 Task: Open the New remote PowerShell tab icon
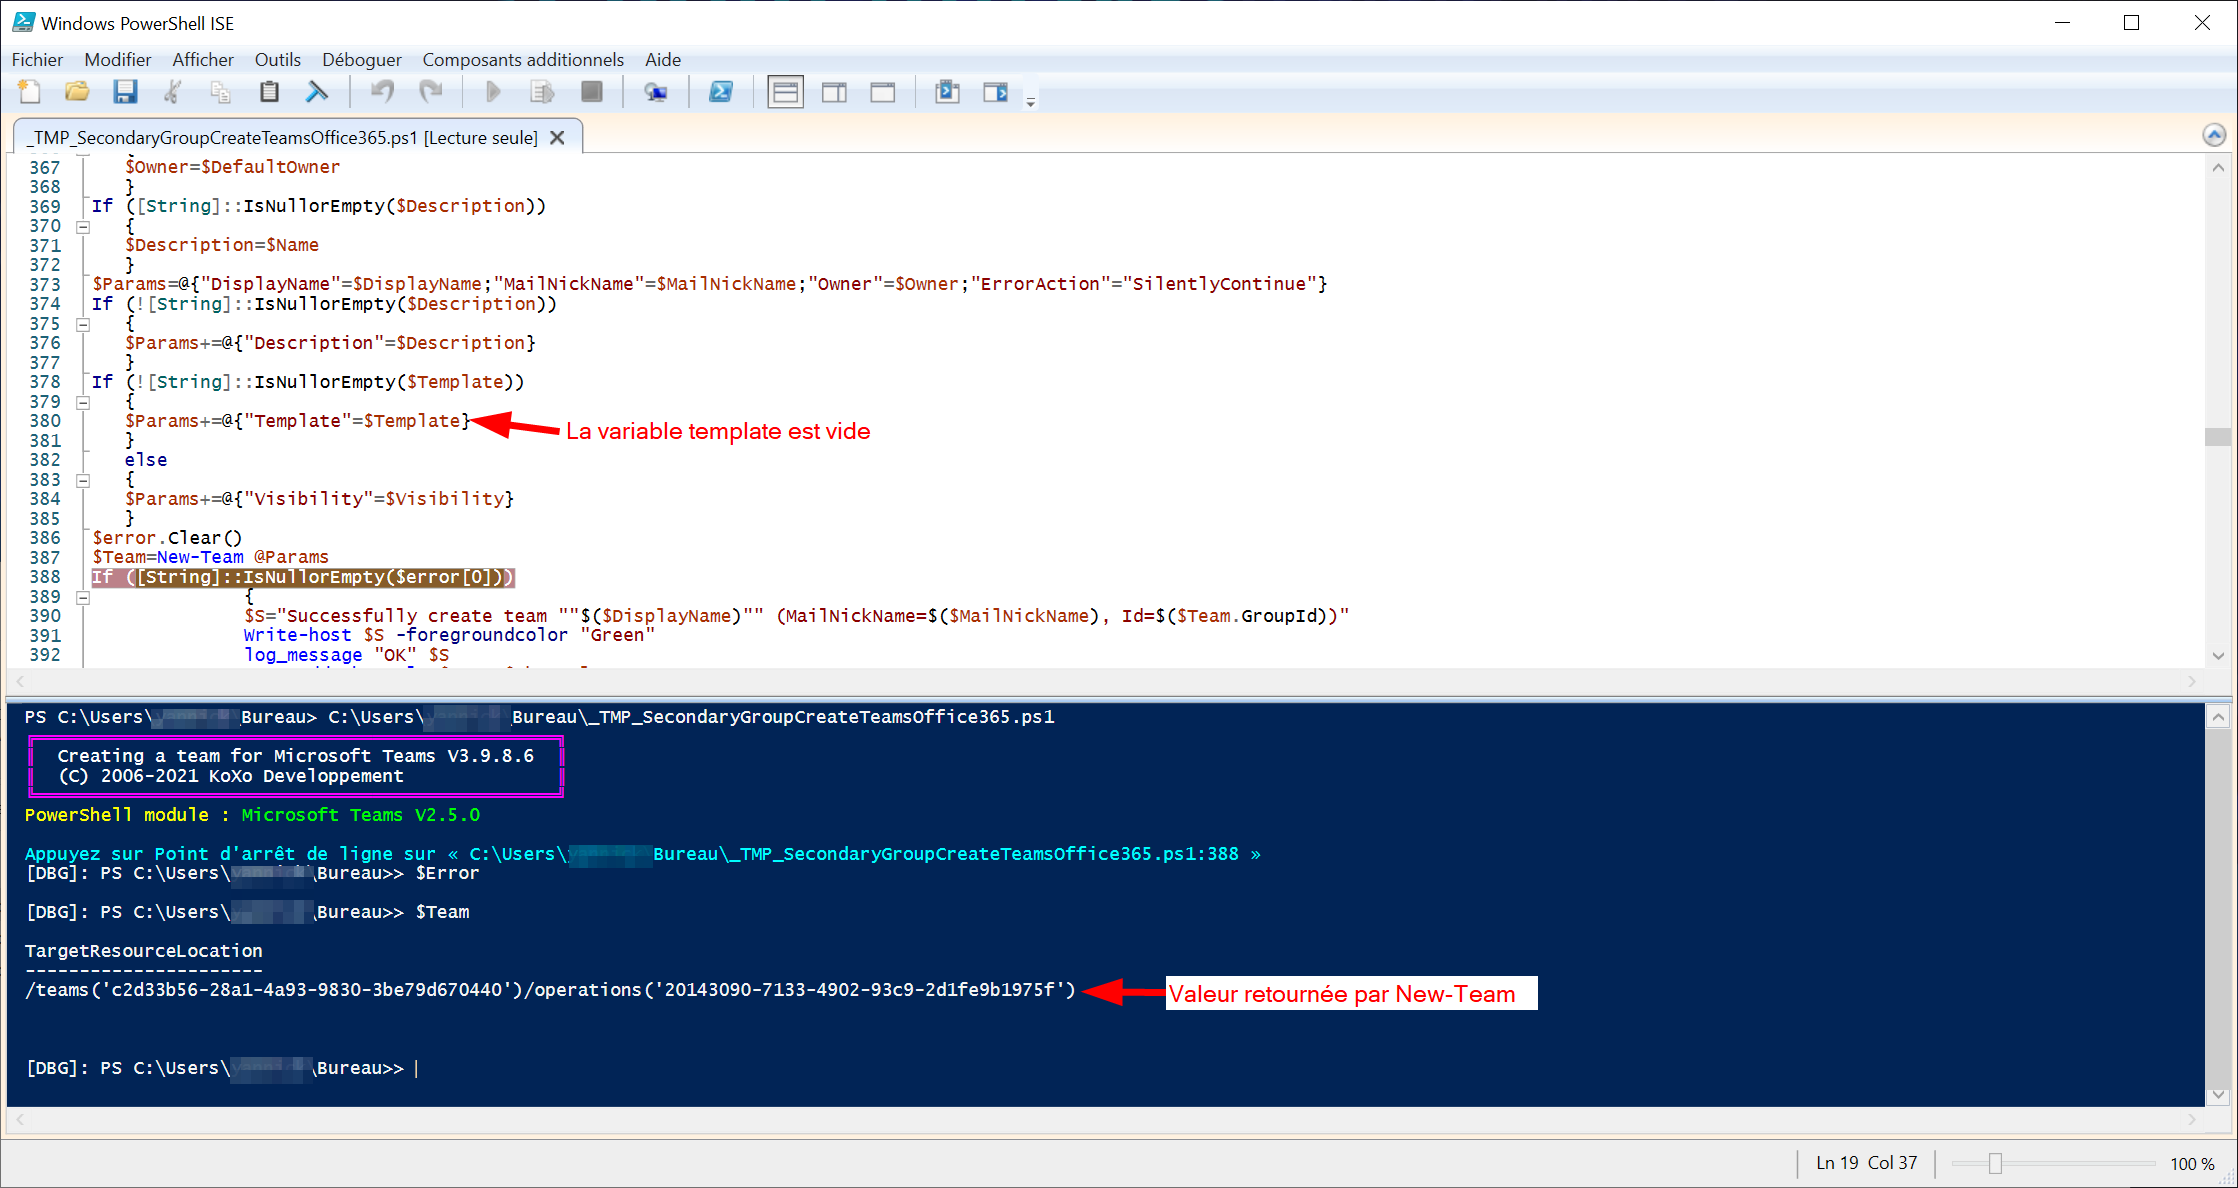click(x=656, y=92)
